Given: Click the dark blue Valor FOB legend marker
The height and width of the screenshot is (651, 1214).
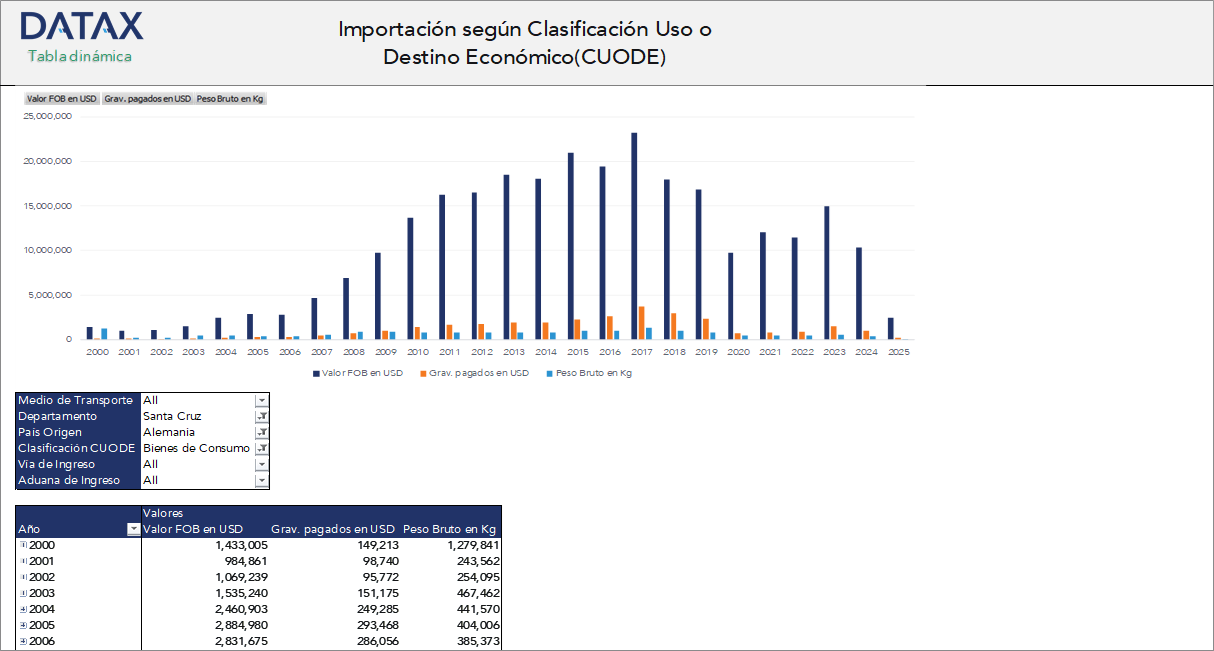Looking at the screenshot, I should pos(317,373).
